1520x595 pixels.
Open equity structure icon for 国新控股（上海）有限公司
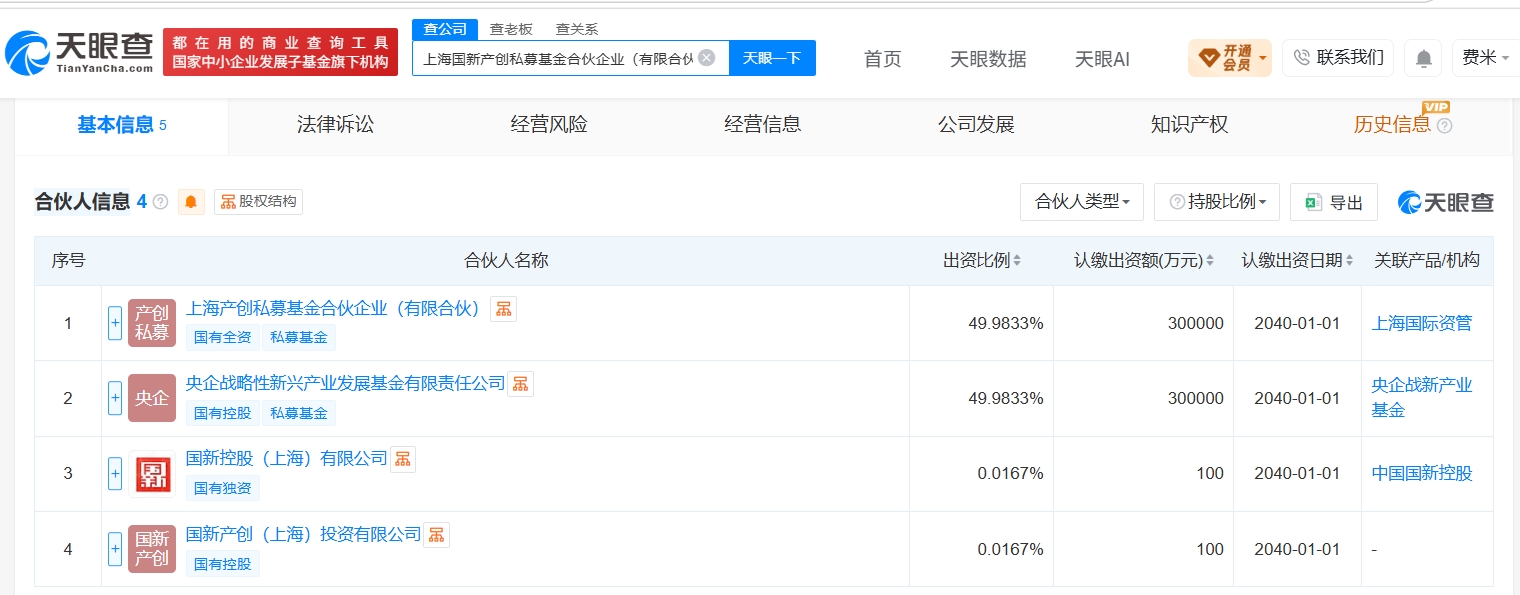(x=403, y=459)
